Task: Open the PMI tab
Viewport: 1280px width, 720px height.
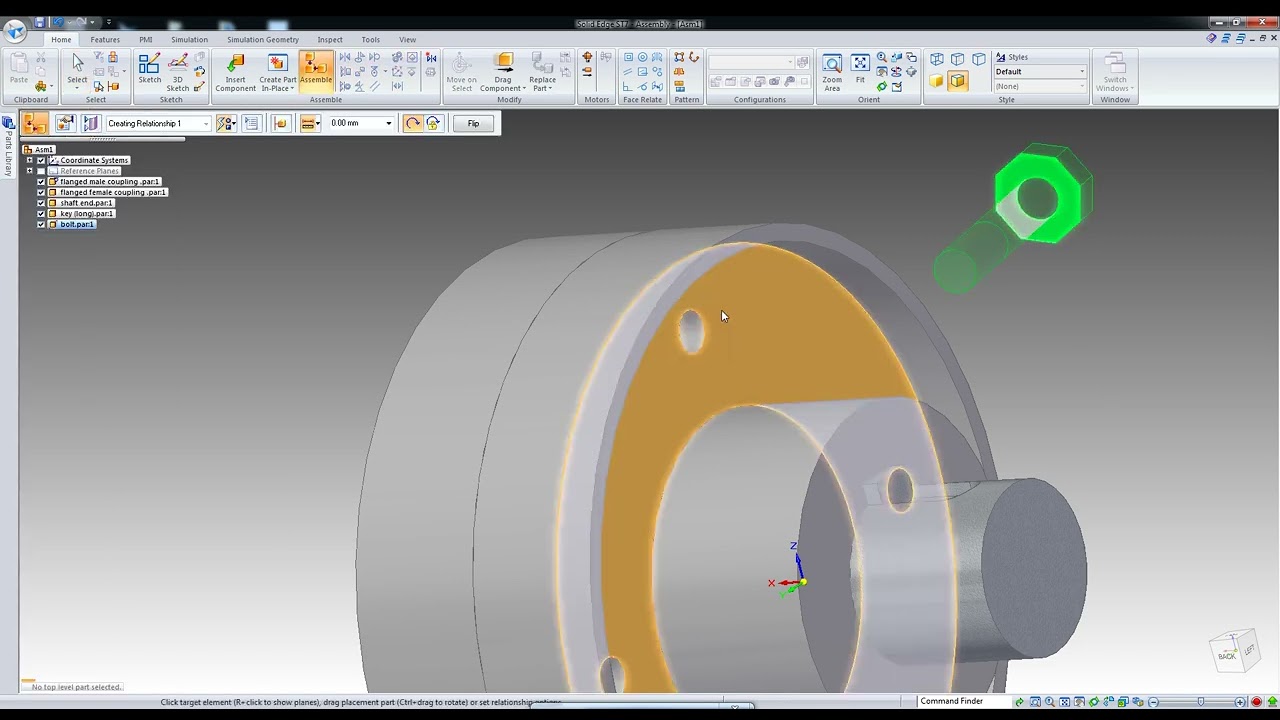Action: [146, 40]
